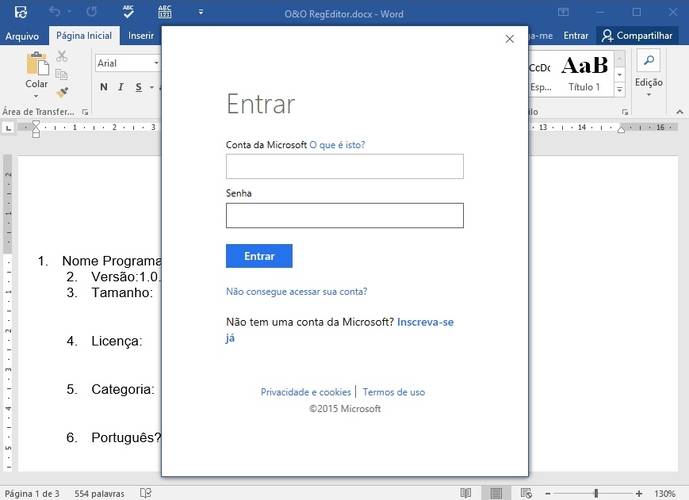This screenshot has height=500, width=689.
Task: Switch to the Página Inicial tab
Action: [x=84, y=36]
